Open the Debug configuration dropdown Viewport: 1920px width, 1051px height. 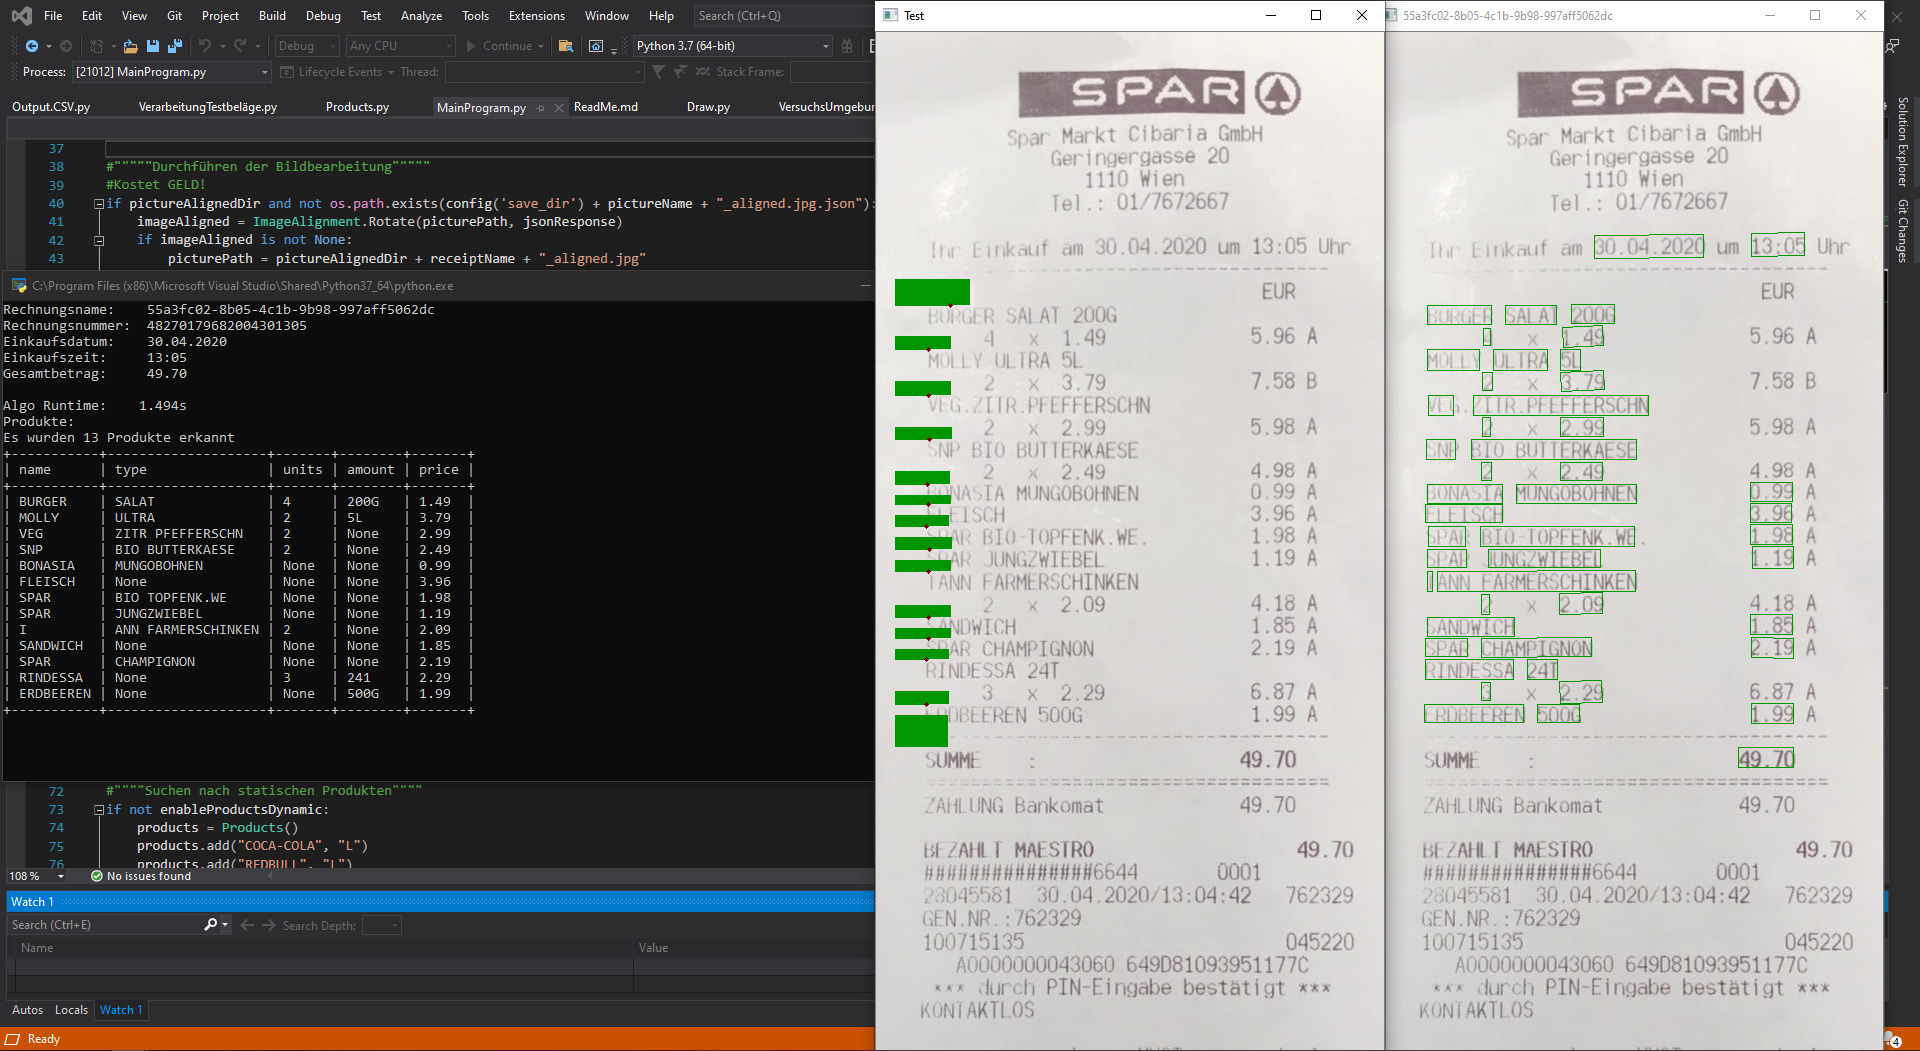point(306,46)
